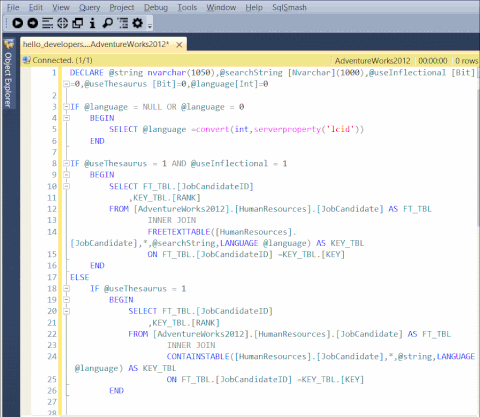This screenshot has width=480, height=417.
Task: Collapse the BEGIN block on line 19
Action: [66, 300]
